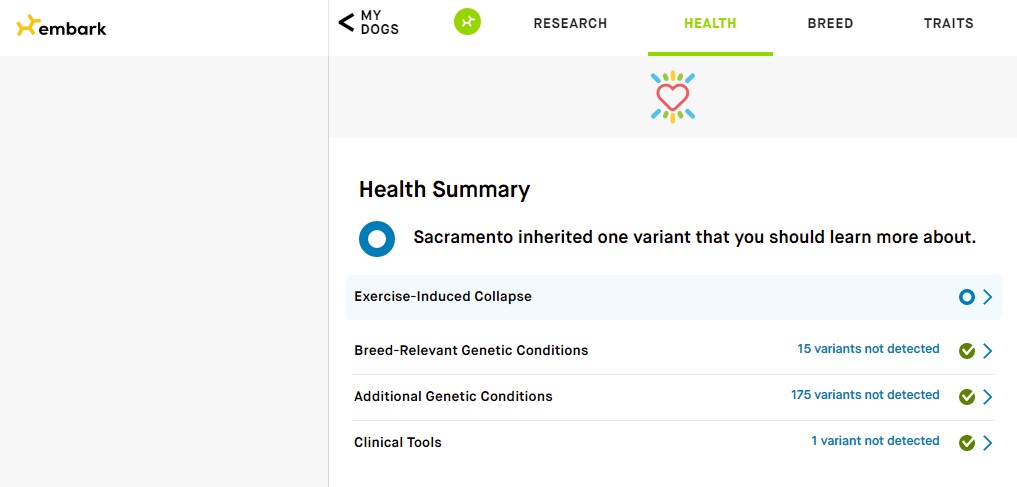Go to the Traits tab
1017x487 pixels.
click(x=948, y=24)
